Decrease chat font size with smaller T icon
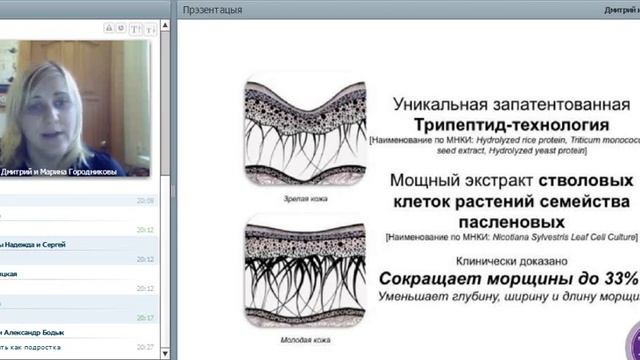 (x=150, y=29)
